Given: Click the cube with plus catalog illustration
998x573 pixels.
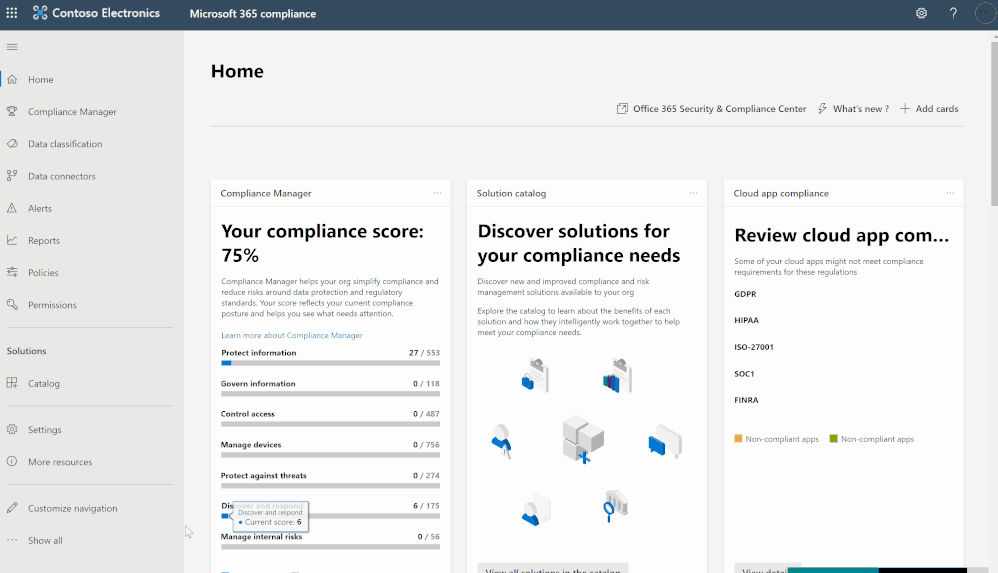Looking at the screenshot, I should tap(583, 439).
